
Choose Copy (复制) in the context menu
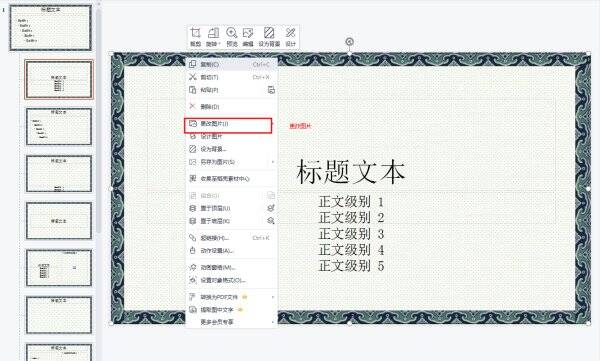pos(231,64)
